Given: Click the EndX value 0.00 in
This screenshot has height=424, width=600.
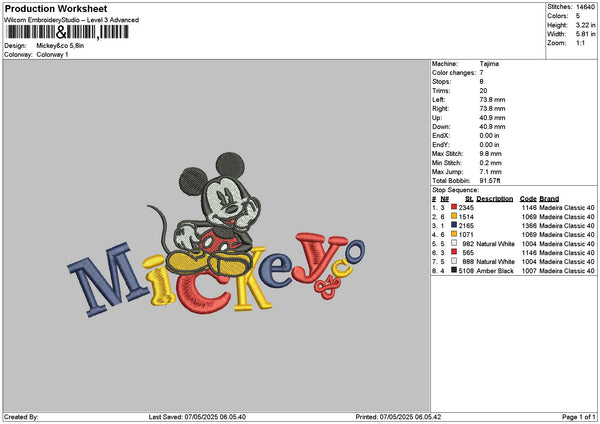Looking at the screenshot, I should [x=489, y=136].
